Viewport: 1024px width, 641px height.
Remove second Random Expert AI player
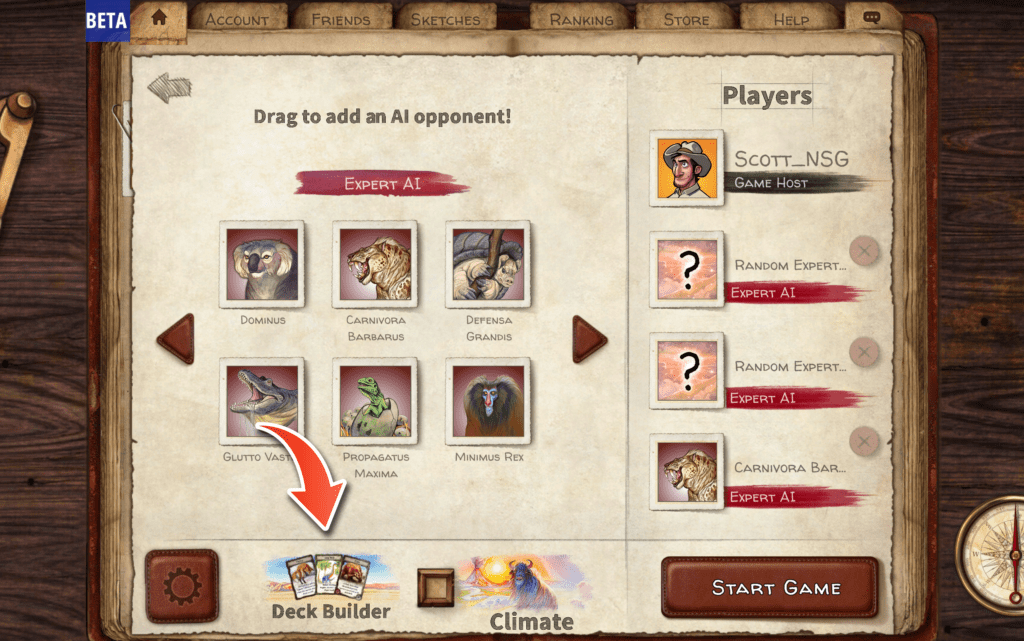pyautogui.click(x=864, y=352)
